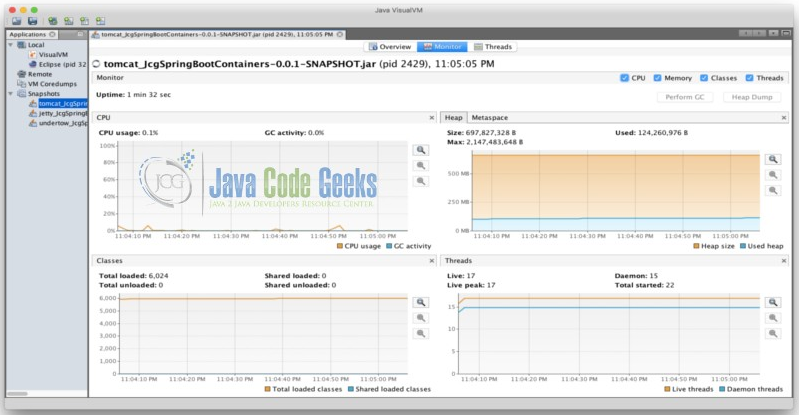The width and height of the screenshot is (799, 415).
Task: Close the tomcat snapshot document tab
Action: click(340, 34)
